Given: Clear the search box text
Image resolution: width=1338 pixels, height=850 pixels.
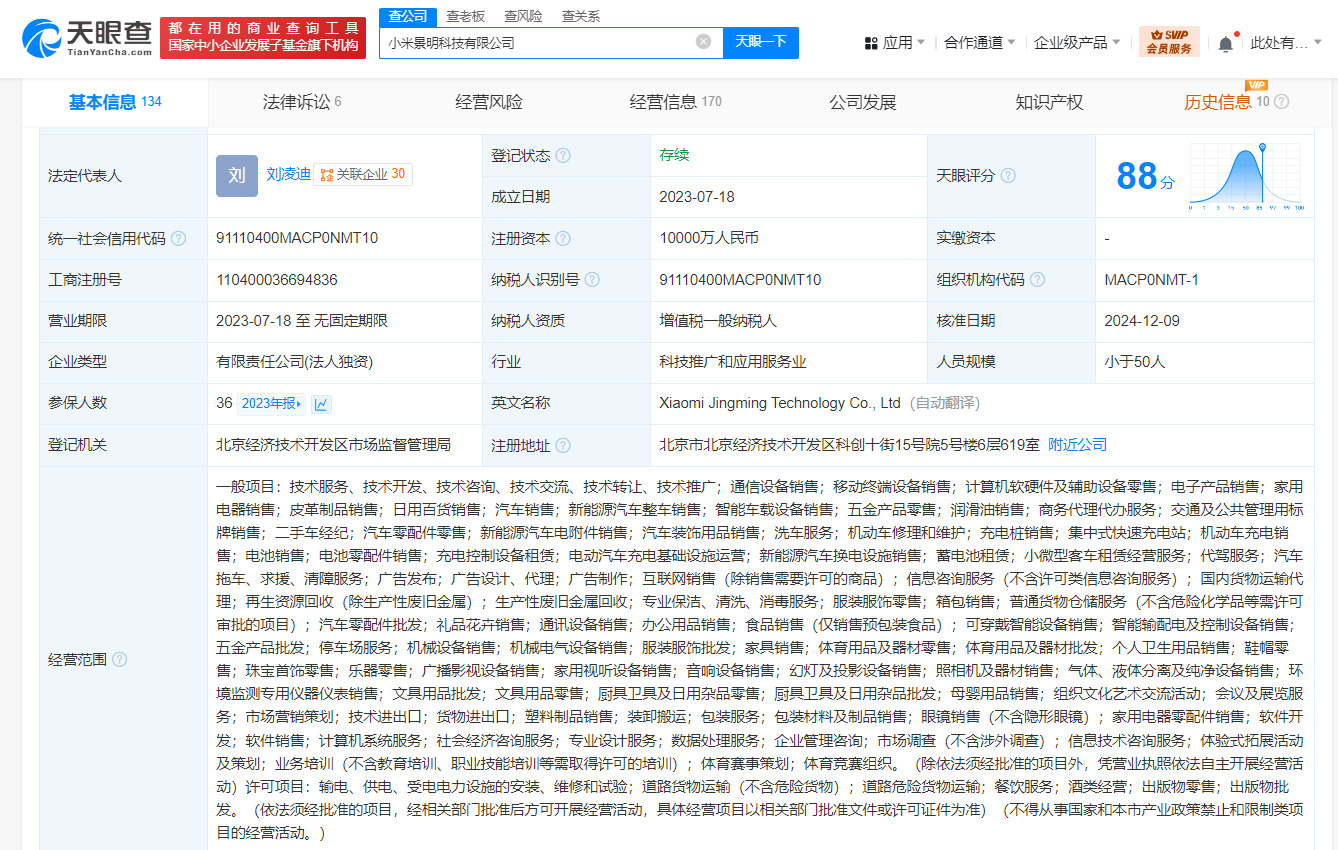Looking at the screenshot, I should [703, 42].
